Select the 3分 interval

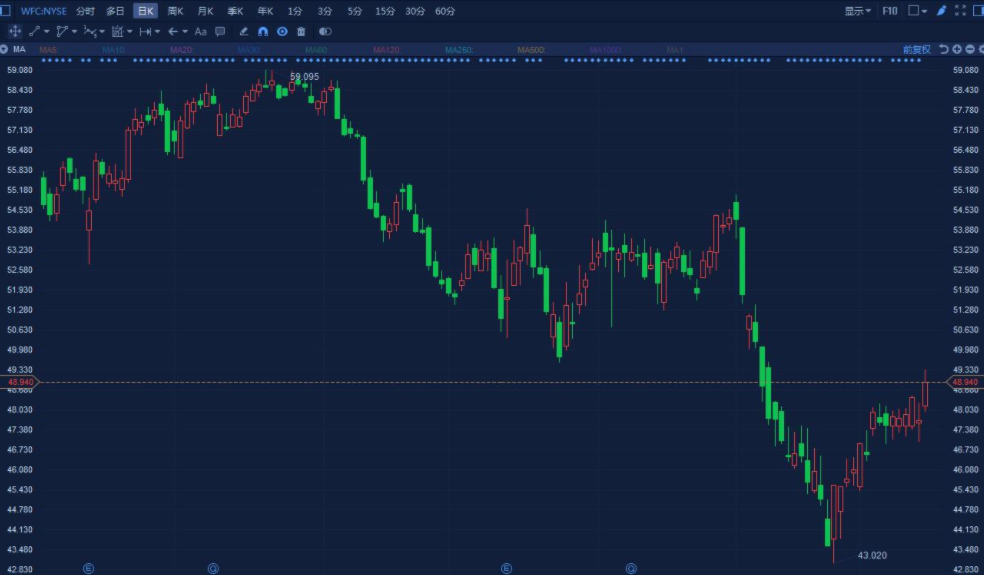point(325,11)
